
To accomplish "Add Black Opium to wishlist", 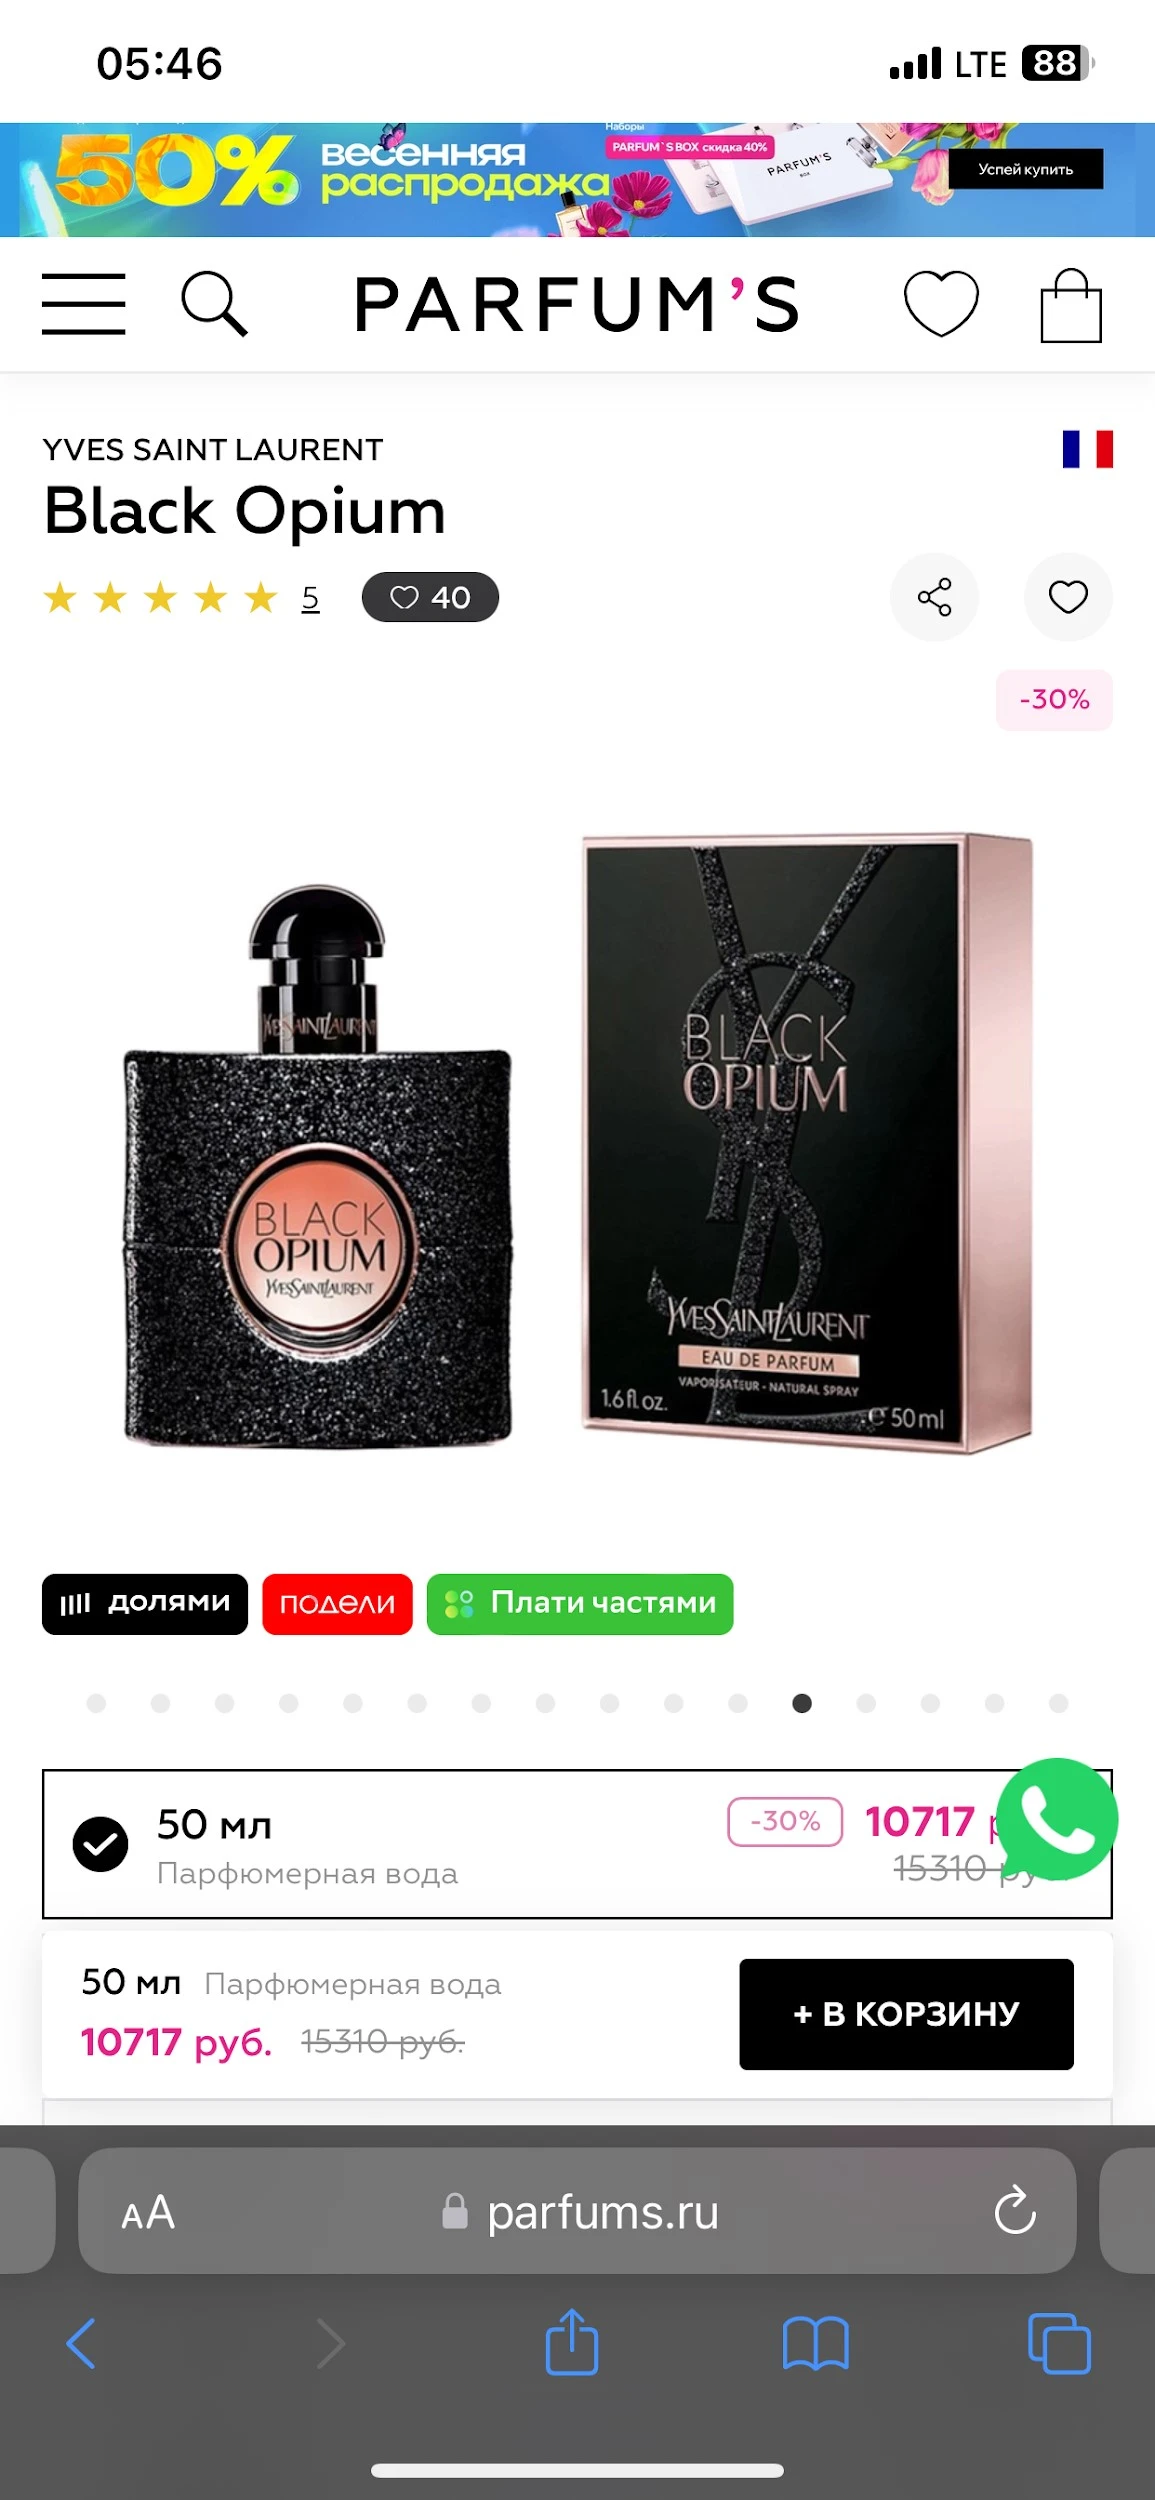I will pyautogui.click(x=1068, y=597).
